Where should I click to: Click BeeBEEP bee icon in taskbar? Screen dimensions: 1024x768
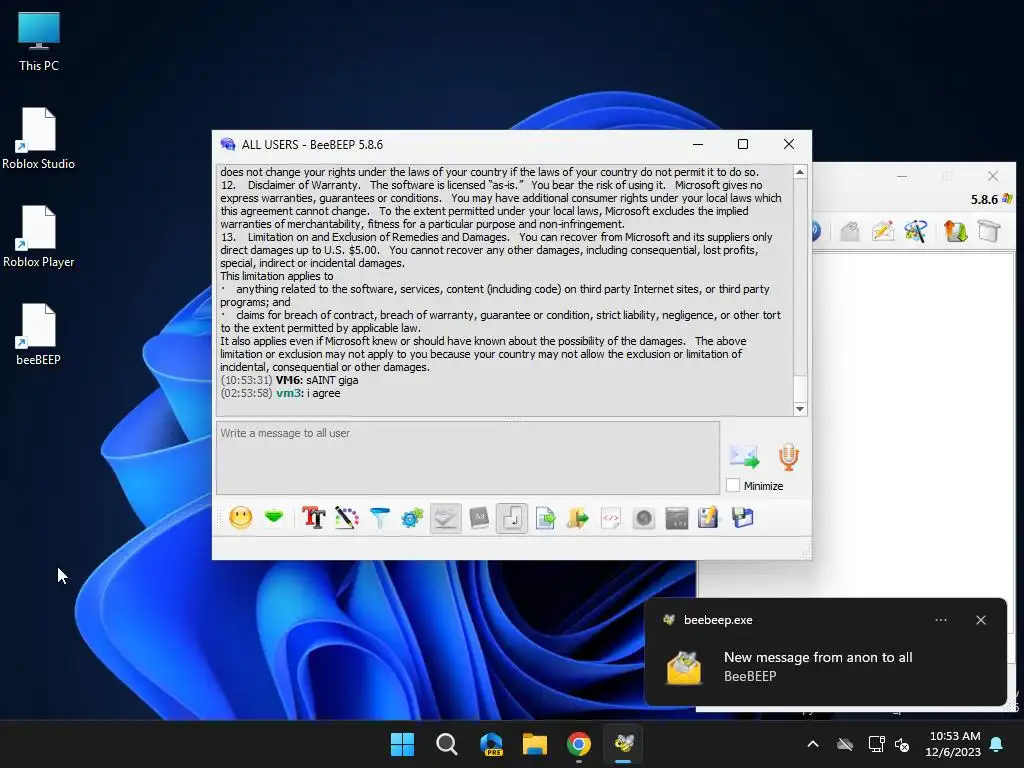(x=624, y=744)
